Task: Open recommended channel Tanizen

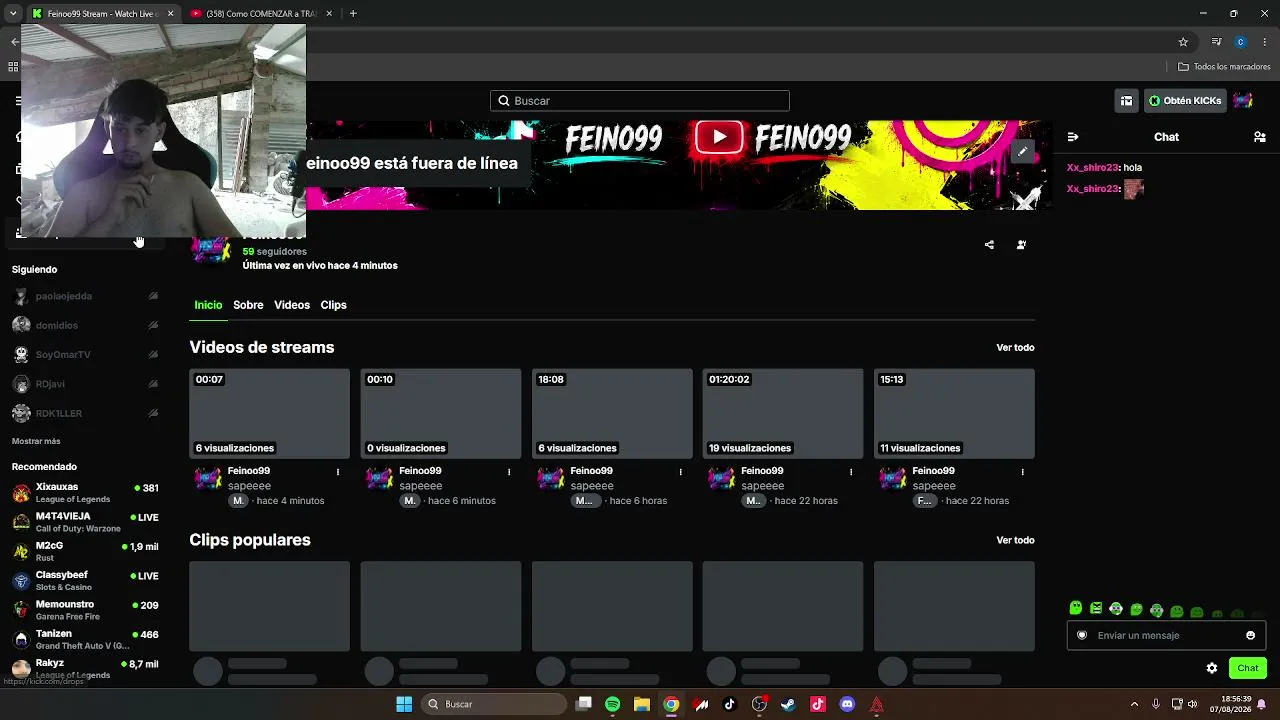Action: (85, 639)
